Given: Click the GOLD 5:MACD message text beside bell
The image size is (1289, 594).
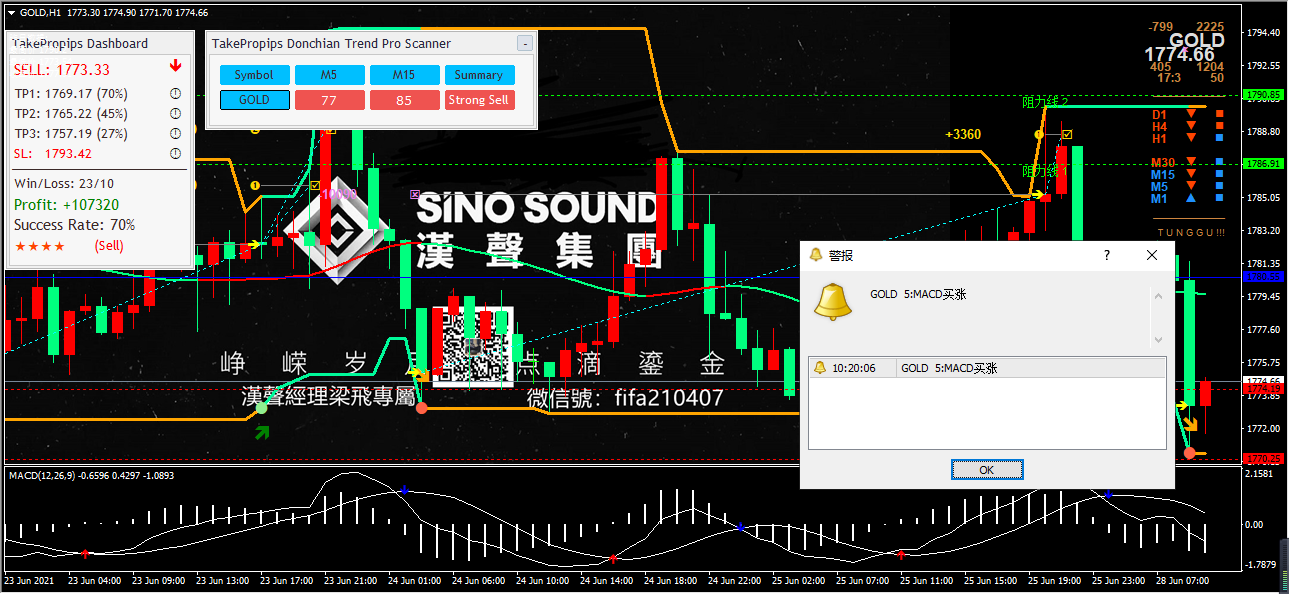Looking at the screenshot, I should [x=918, y=294].
